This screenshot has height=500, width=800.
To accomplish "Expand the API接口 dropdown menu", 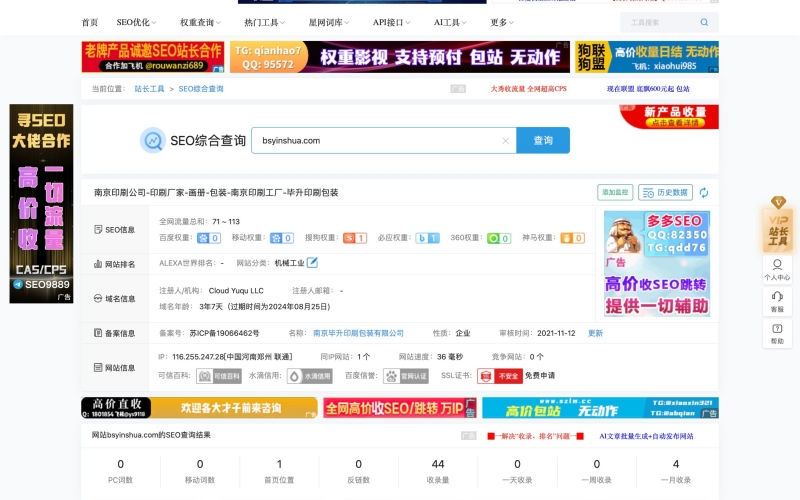I will (x=391, y=22).
